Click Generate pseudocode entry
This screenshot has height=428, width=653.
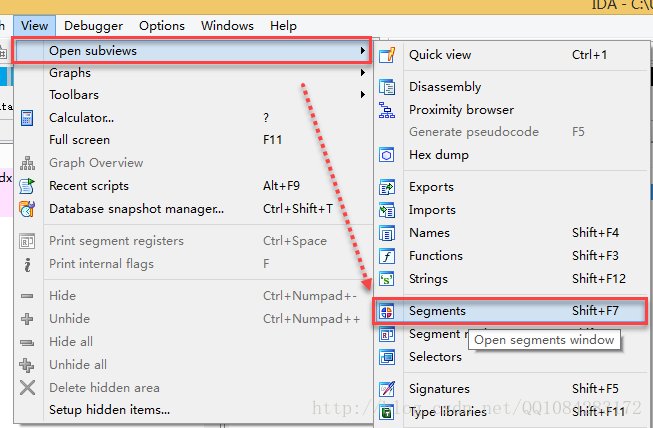pyautogui.click(x=512, y=132)
